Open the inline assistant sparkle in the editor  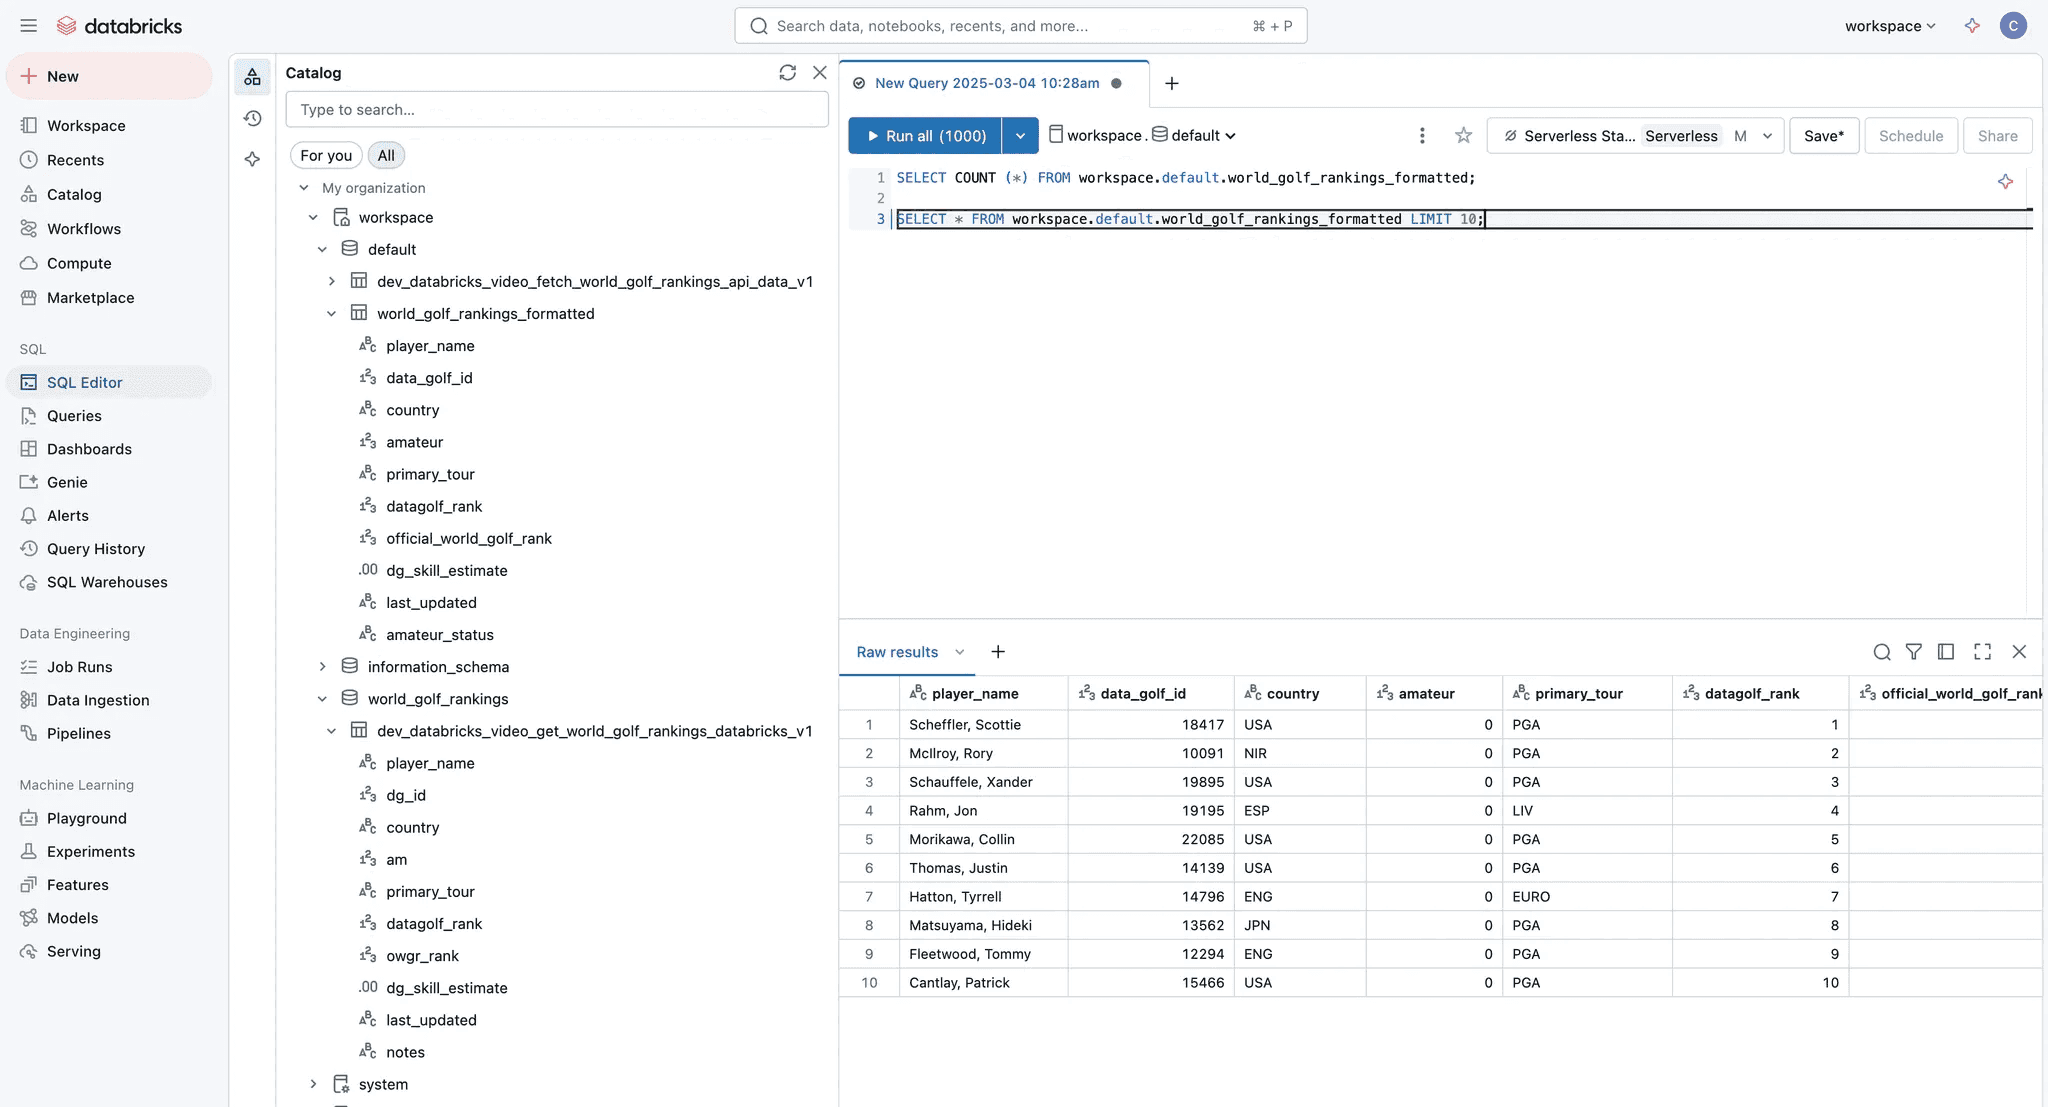[2005, 181]
